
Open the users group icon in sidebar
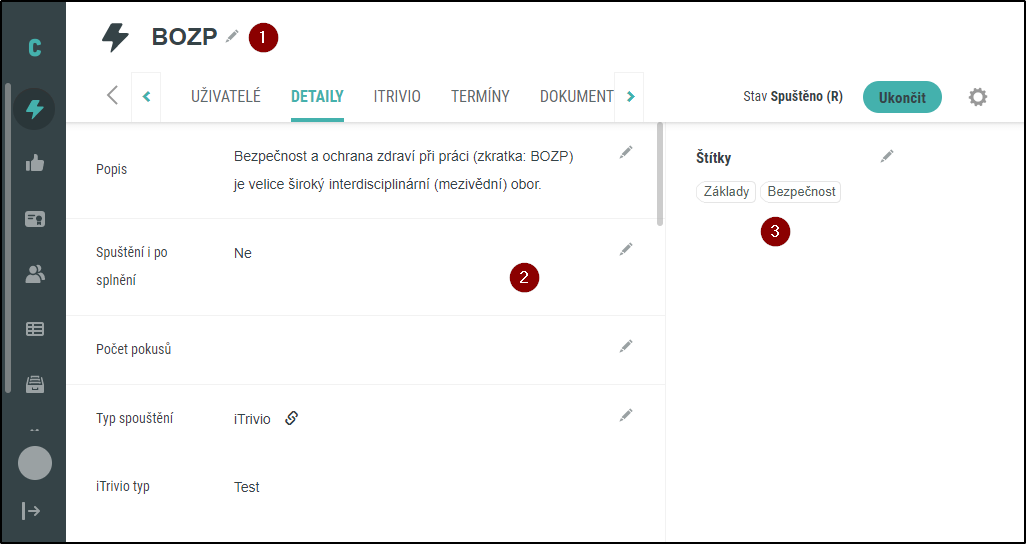[34, 274]
